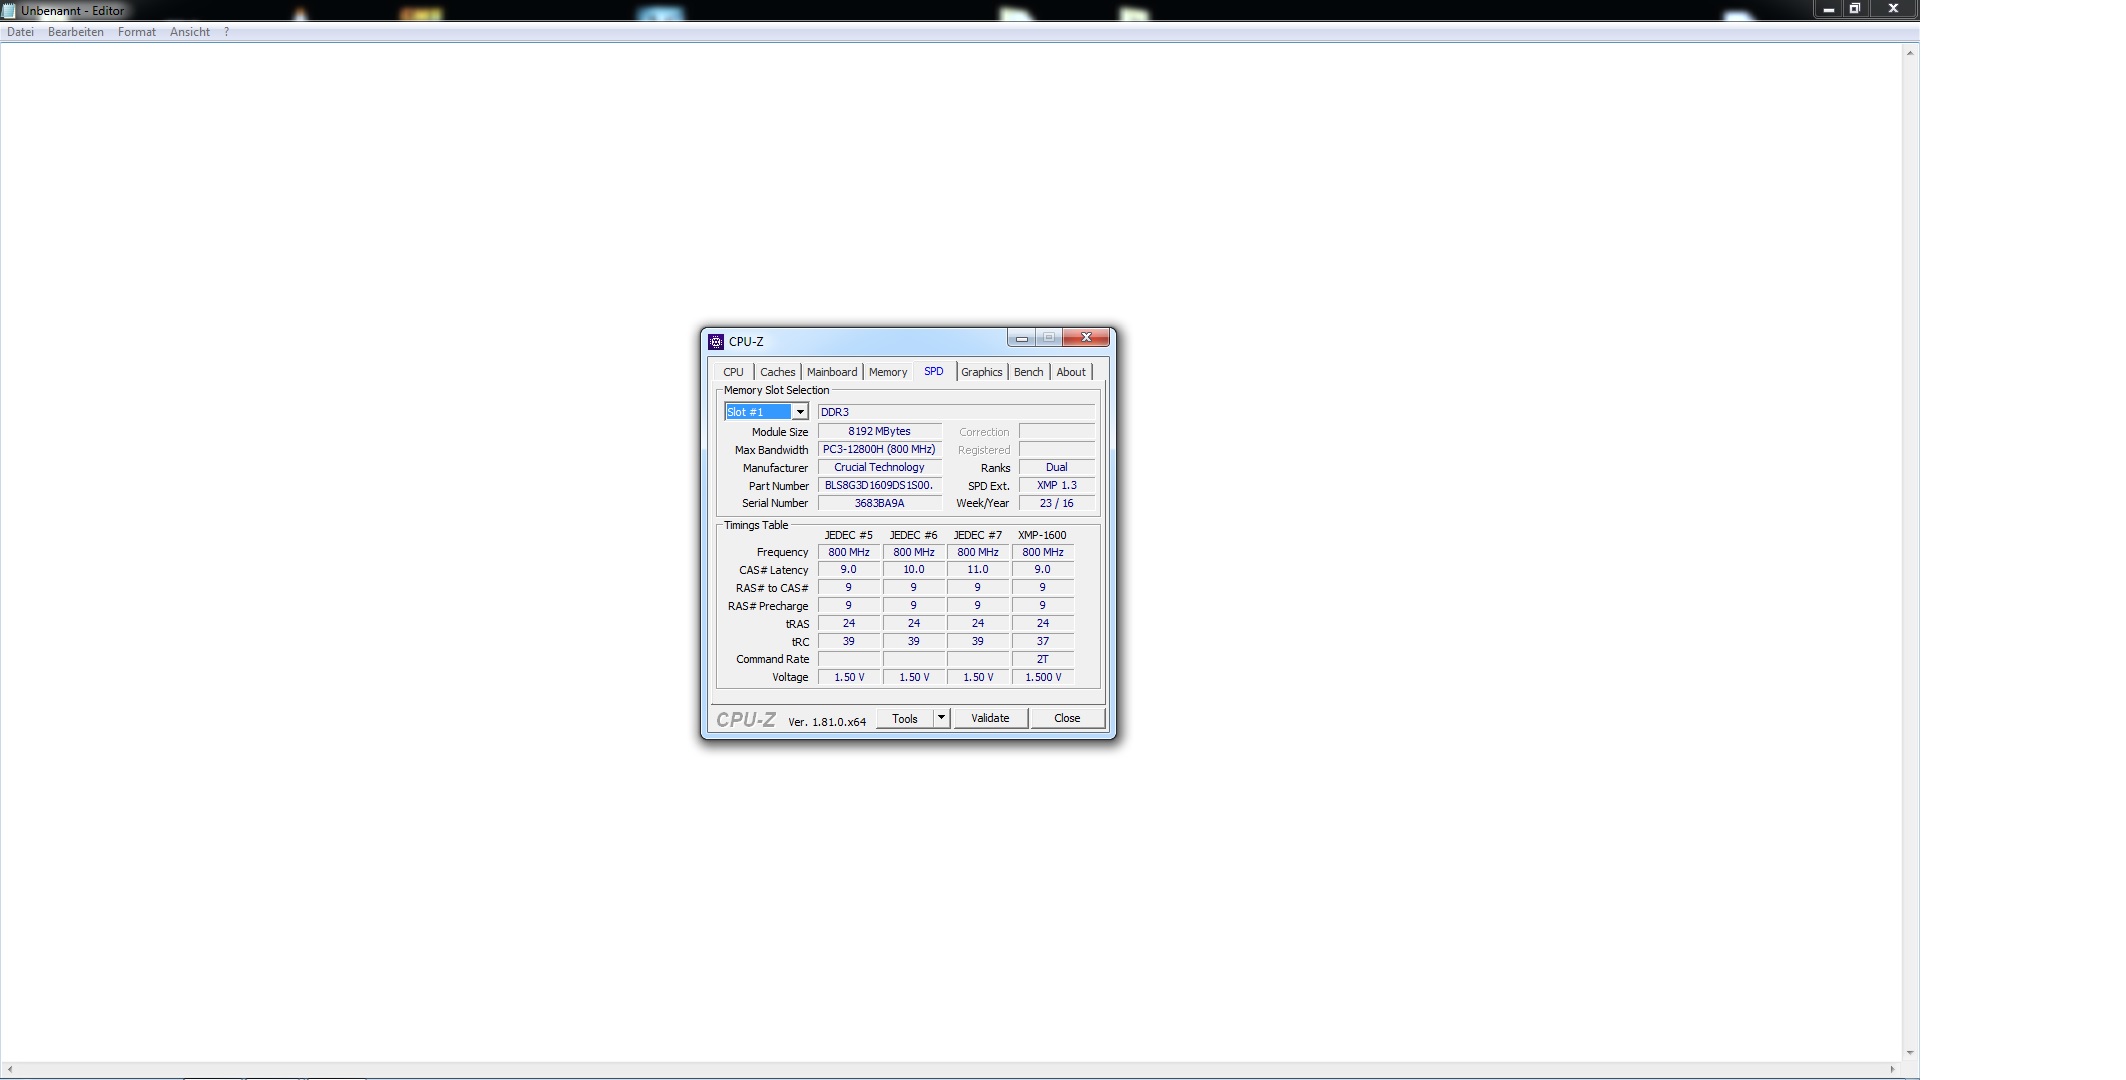Screen dimensions: 2126x1080
Task: Open the Ansicht menu in Editor
Action: [190, 32]
